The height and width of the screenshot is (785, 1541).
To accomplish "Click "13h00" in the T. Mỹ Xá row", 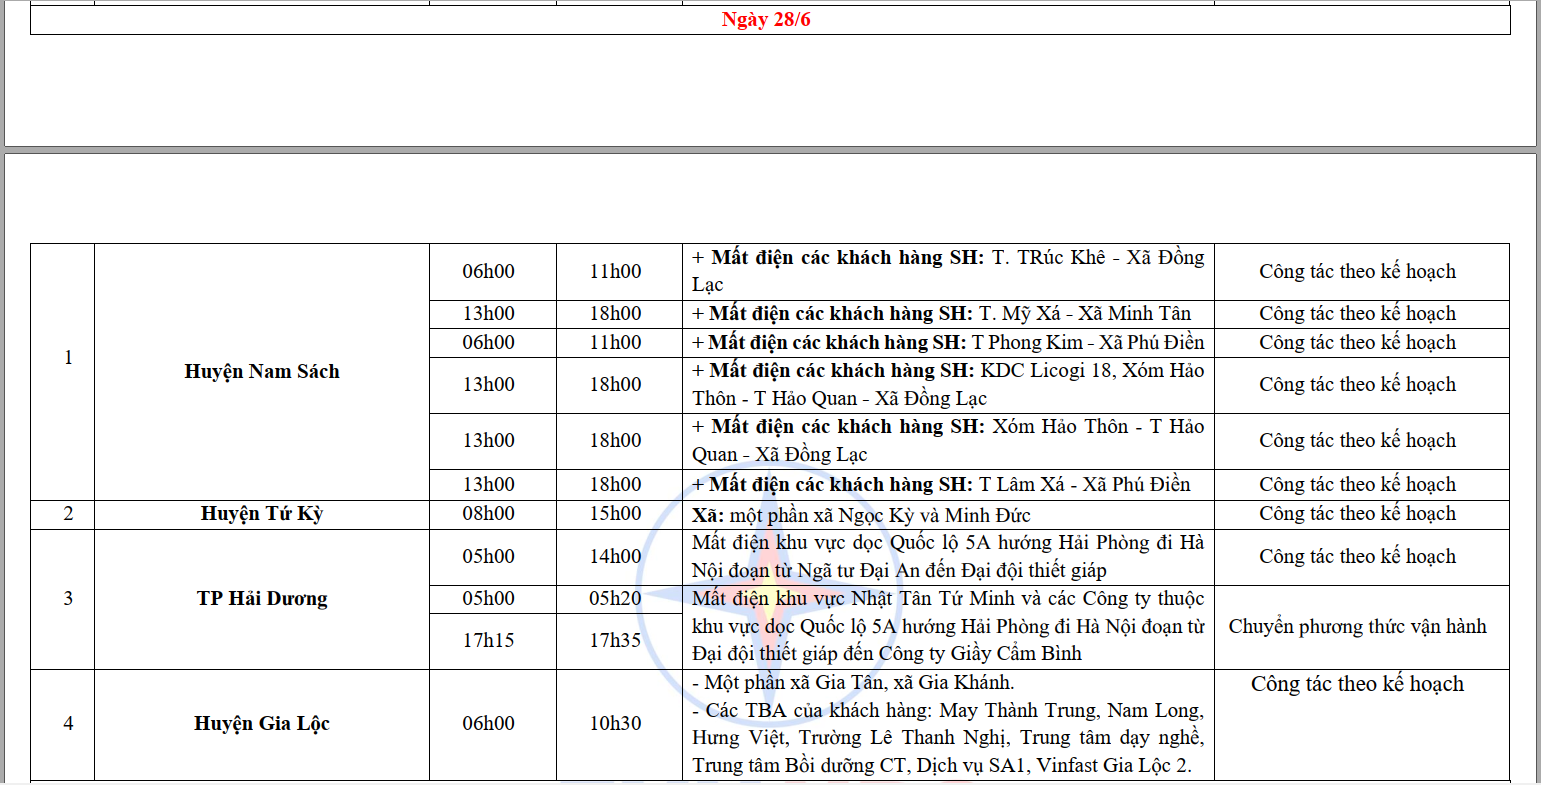I will 489,313.
